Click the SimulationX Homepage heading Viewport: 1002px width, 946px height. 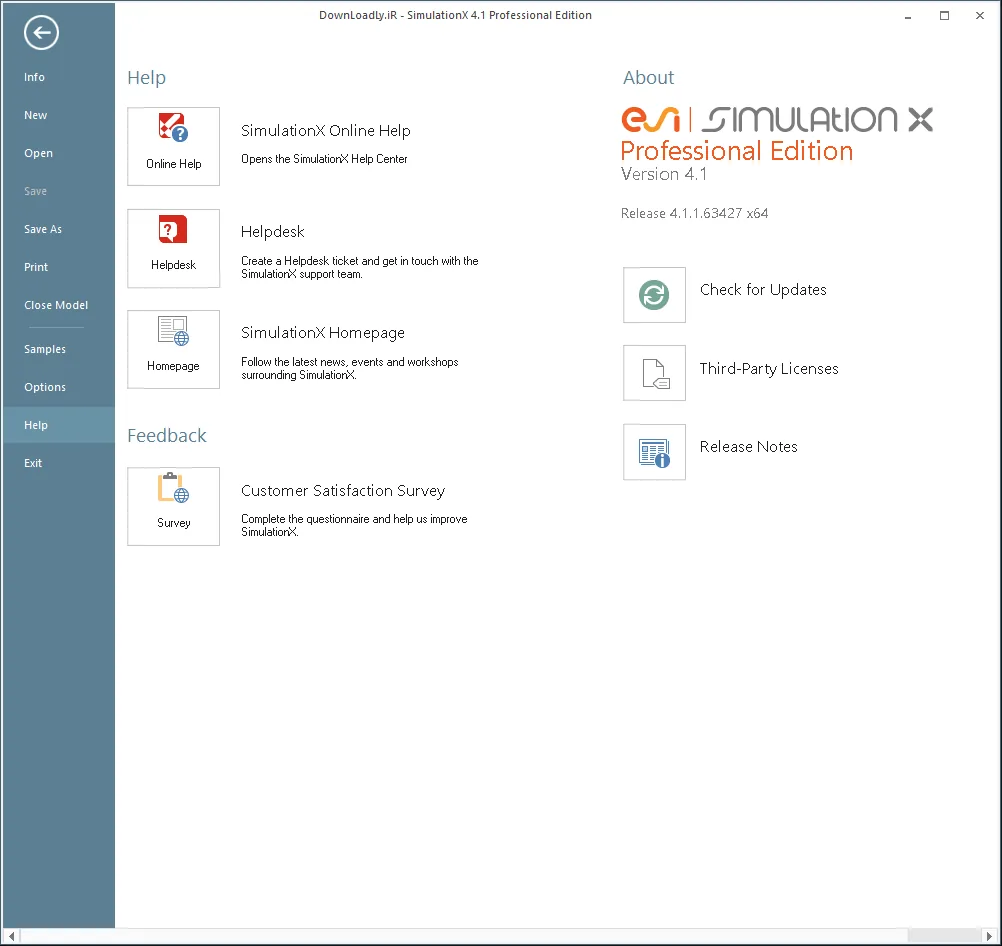click(323, 333)
